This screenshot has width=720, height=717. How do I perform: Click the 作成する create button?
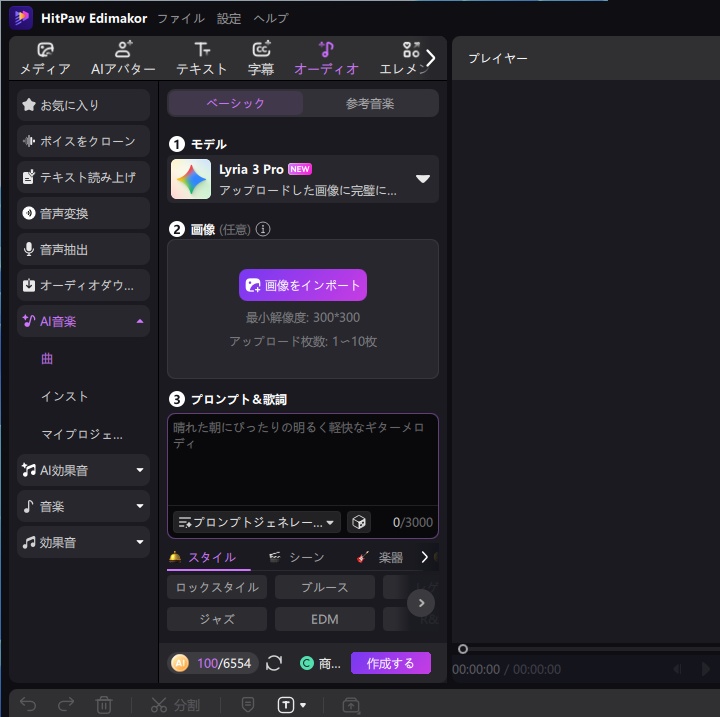[x=391, y=663]
